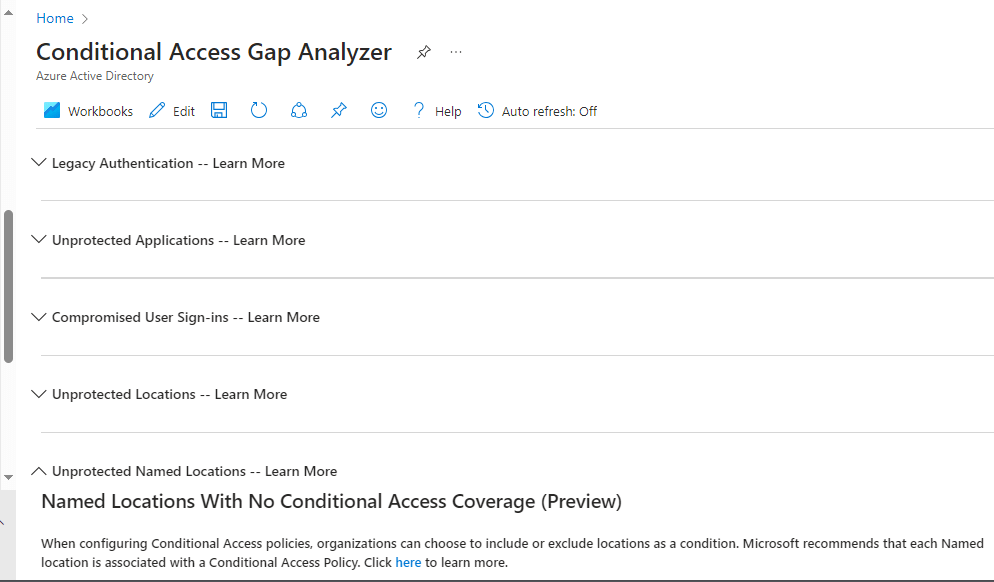Click the 'here' learn more link
Screen dimensions: 994x582
click(x=408, y=562)
